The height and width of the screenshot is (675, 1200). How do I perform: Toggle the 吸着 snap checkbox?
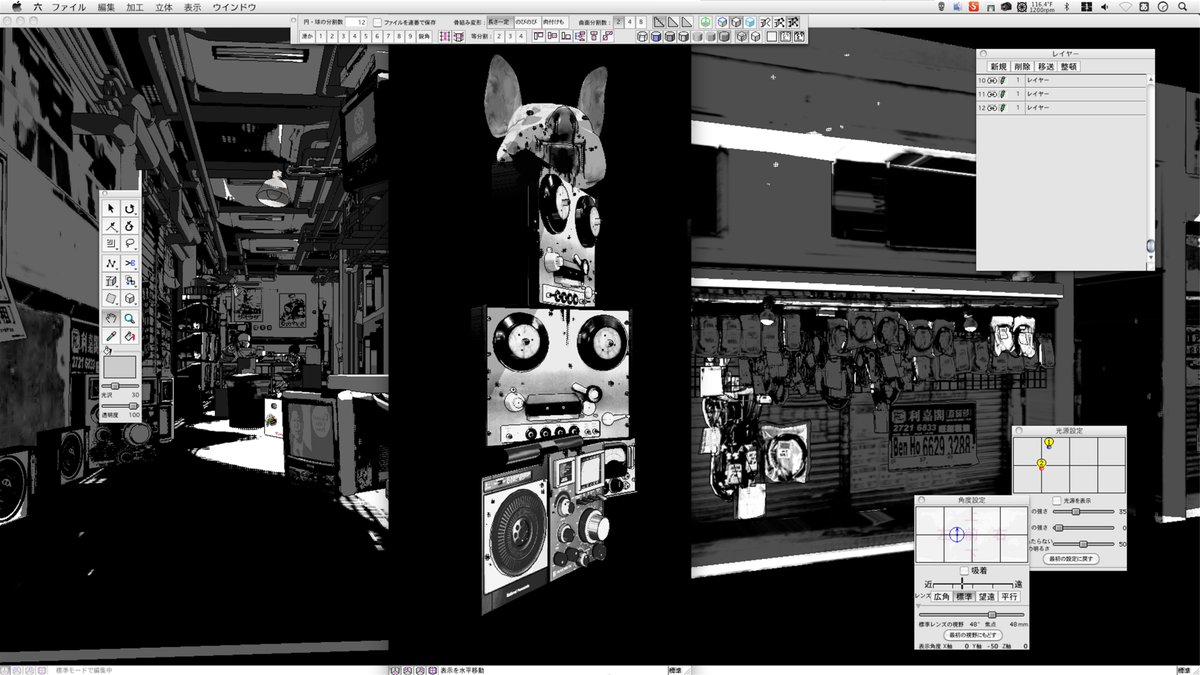coord(963,570)
